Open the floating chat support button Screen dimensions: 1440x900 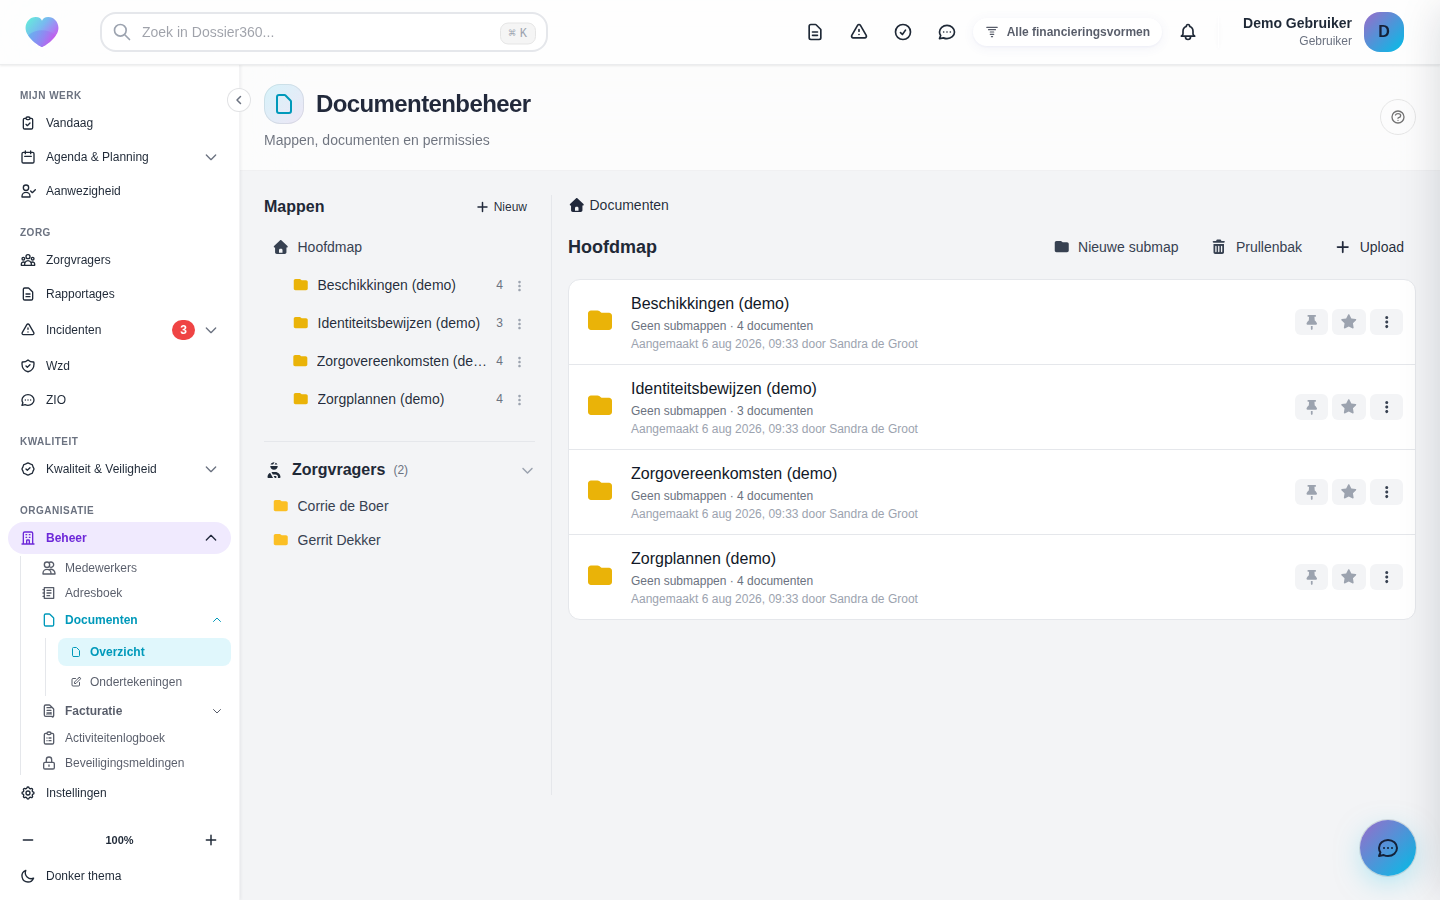[1388, 848]
